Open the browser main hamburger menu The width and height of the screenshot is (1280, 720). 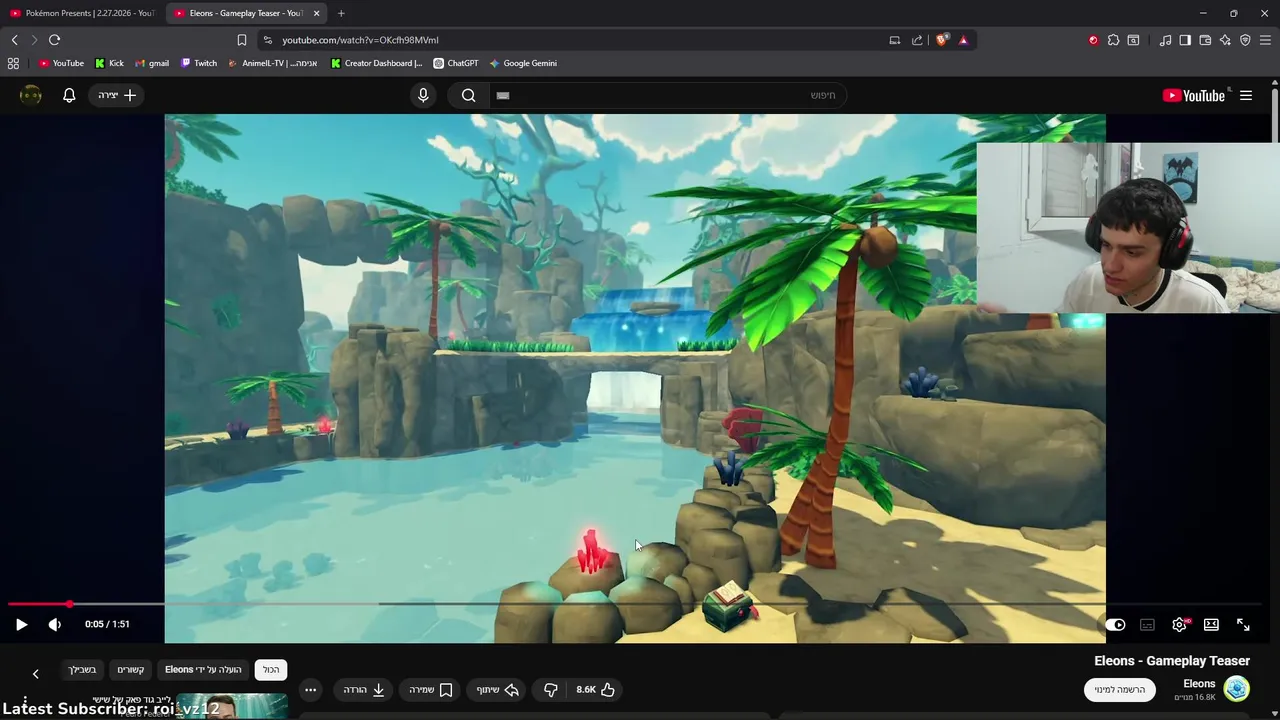click(x=1265, y=40)
